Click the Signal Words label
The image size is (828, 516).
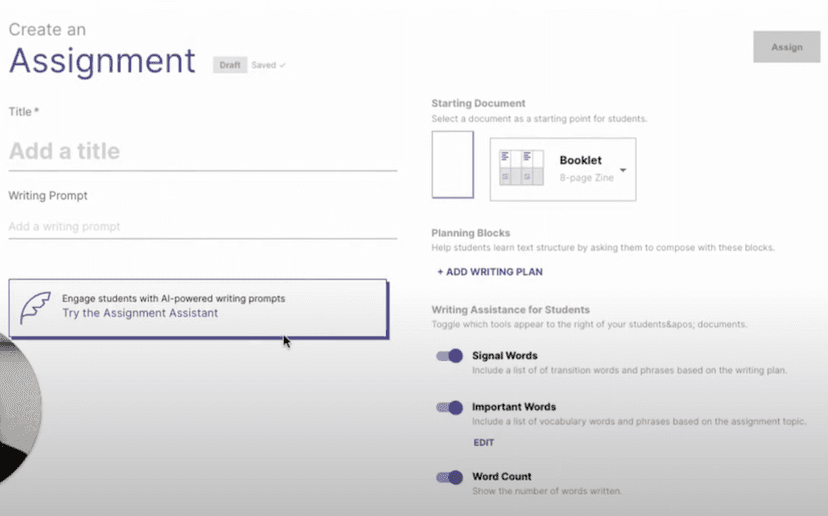click(504, 356)
